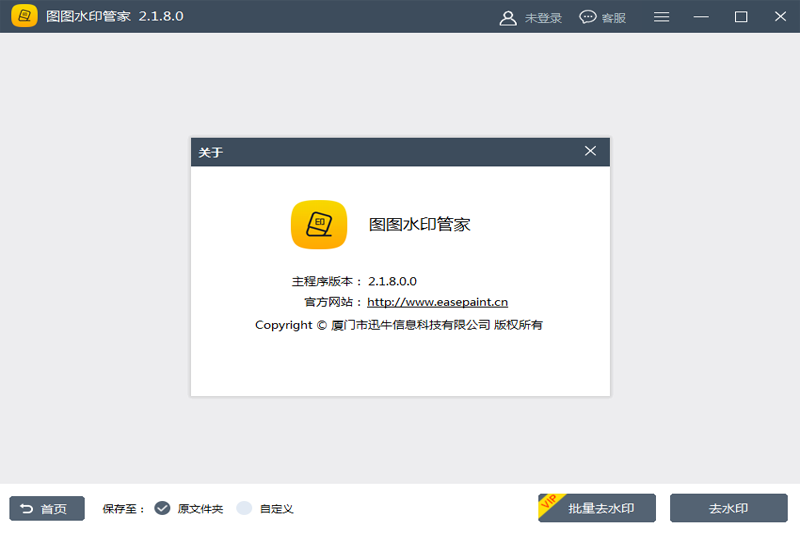Click the 关于 dialog title text
Viewport: 800px width, 533px height.
pyautogui.click(x=210, y=152)
